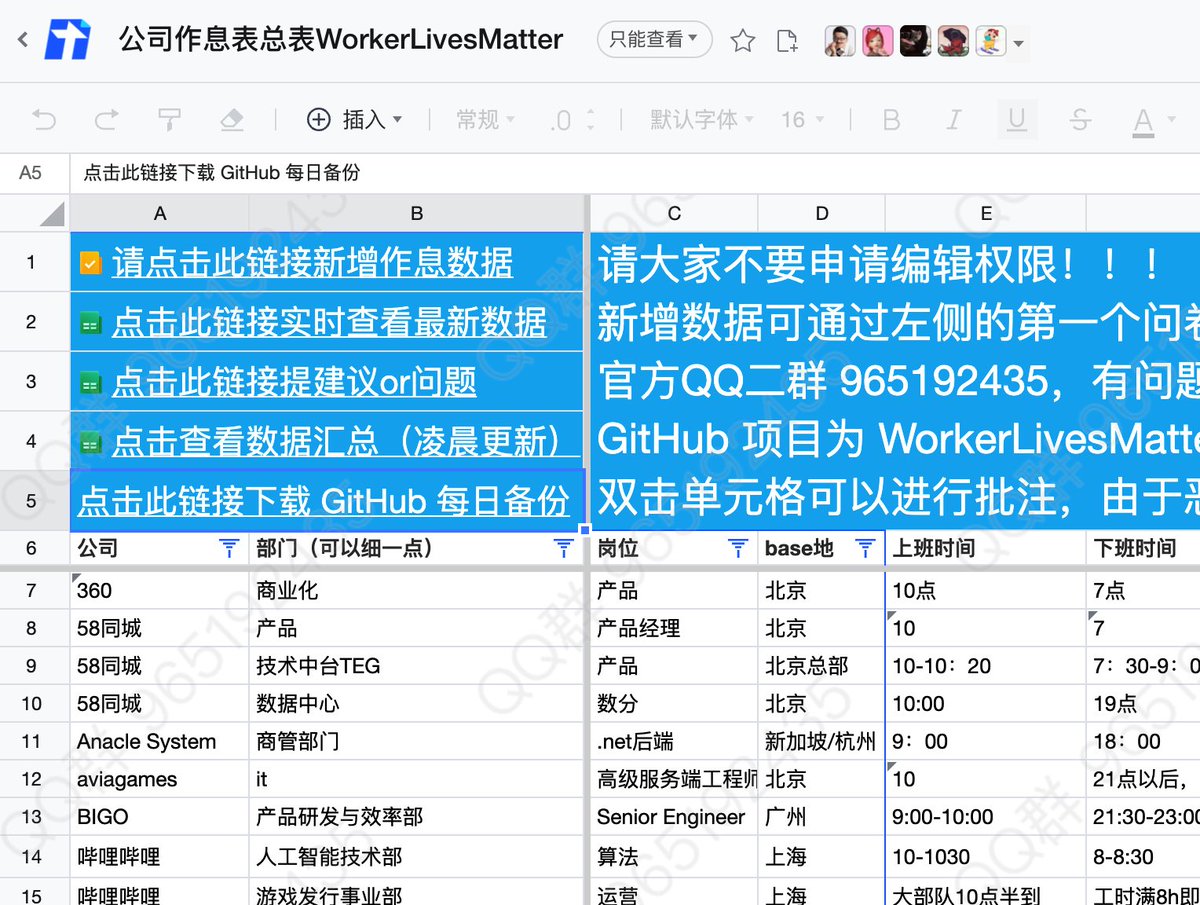Select row 11 header
1200x905 pixels.
32,741
